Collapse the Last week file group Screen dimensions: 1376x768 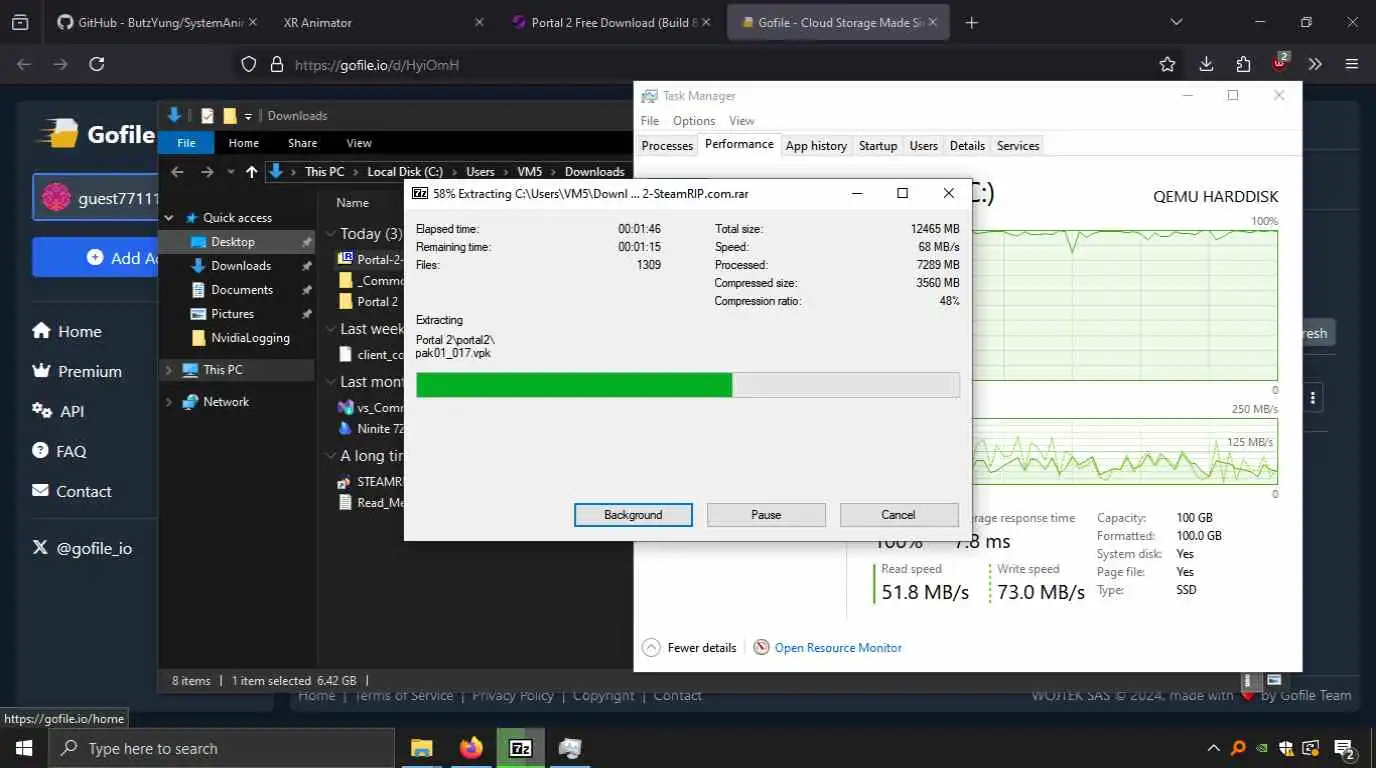click(331, 329)
